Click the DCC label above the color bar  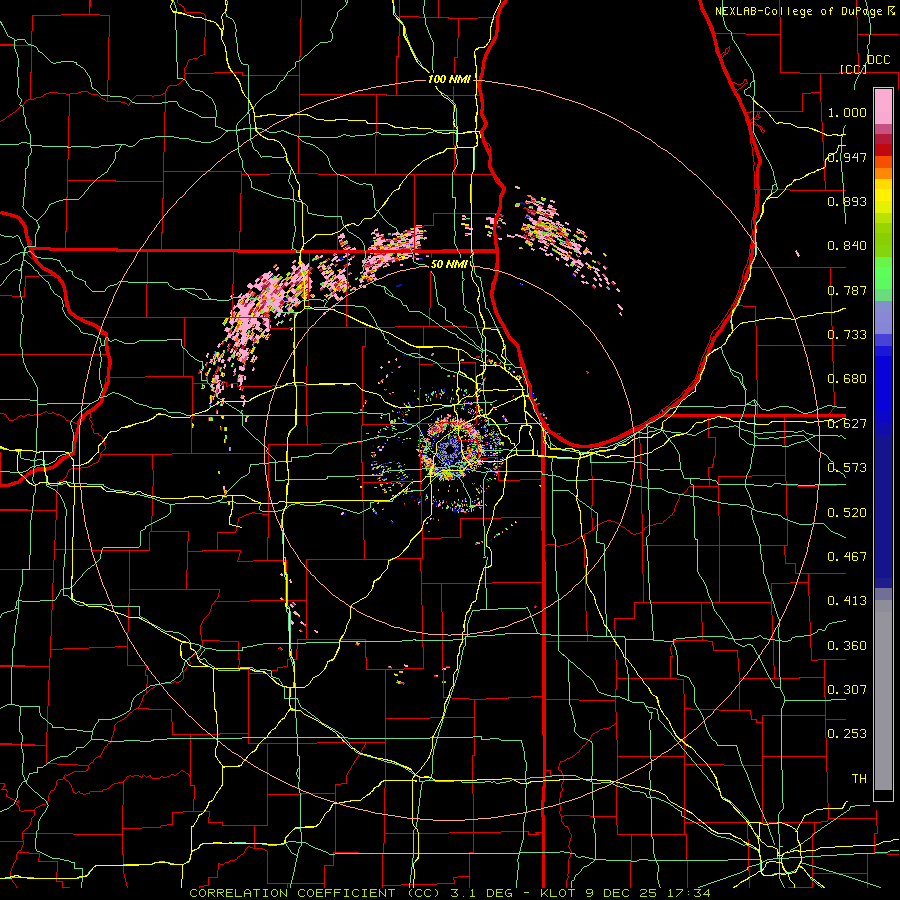click(x=879, y=60)
